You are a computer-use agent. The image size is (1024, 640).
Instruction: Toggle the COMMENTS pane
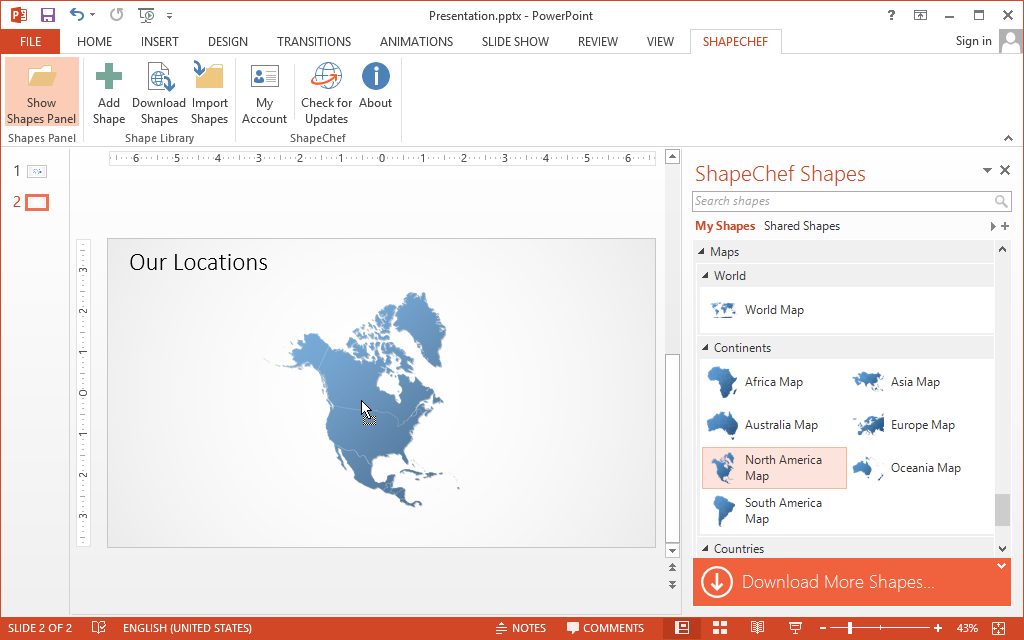[x=605, y=628]
